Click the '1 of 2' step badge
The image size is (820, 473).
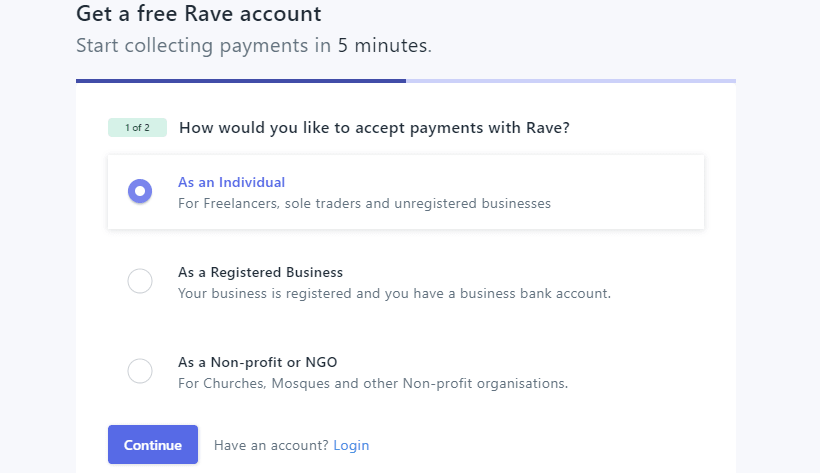click(138, 128)
